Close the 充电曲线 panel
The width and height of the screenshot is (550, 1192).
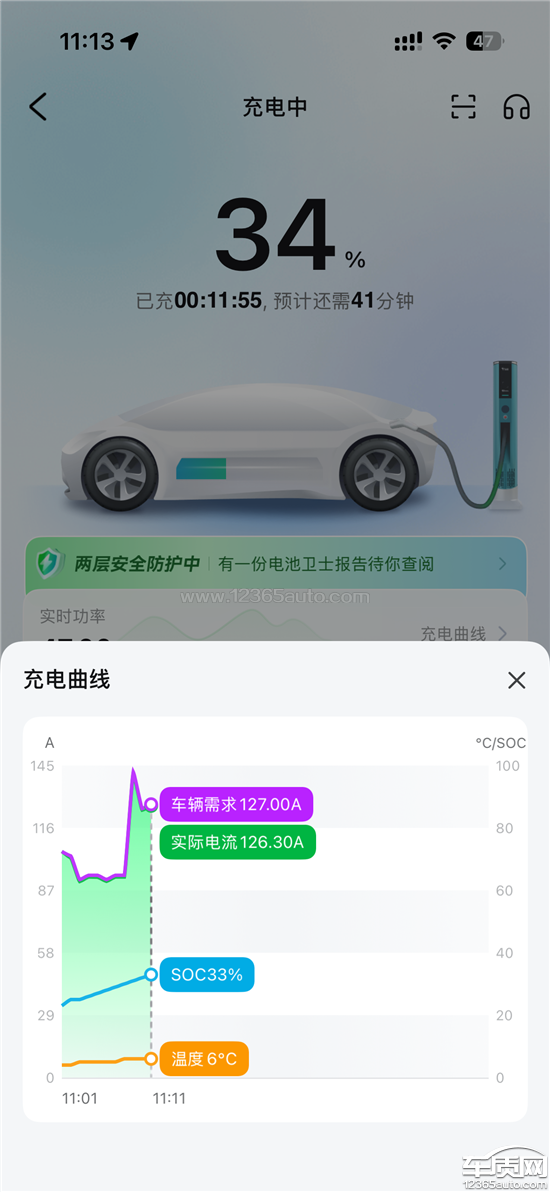click(x=517, y=680)
